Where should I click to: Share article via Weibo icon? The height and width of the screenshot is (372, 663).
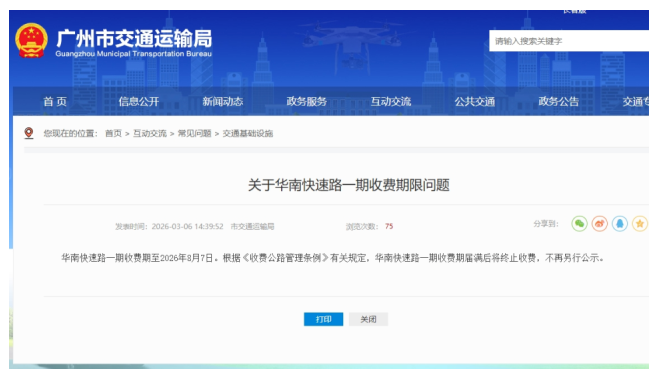600,224
